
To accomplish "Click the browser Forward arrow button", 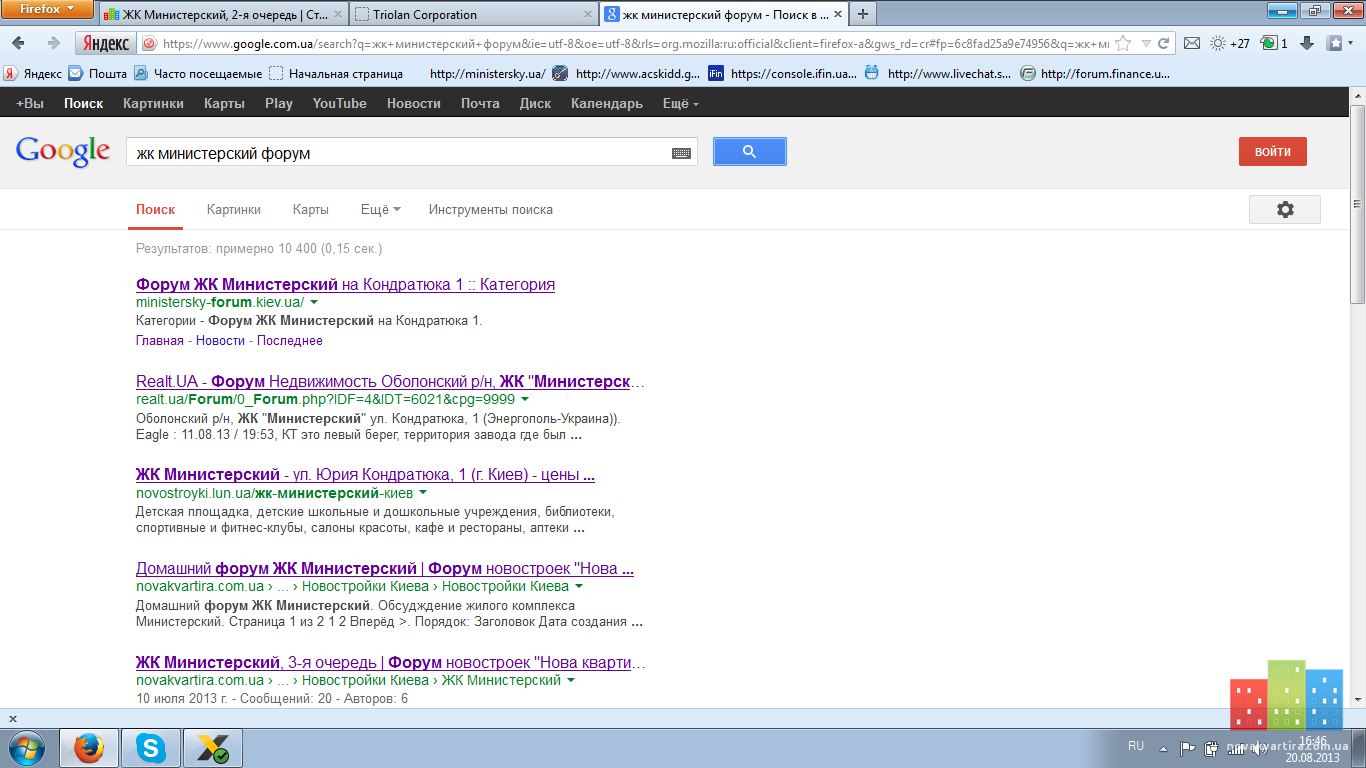I will pyautogui.click(x=53, y=43).
